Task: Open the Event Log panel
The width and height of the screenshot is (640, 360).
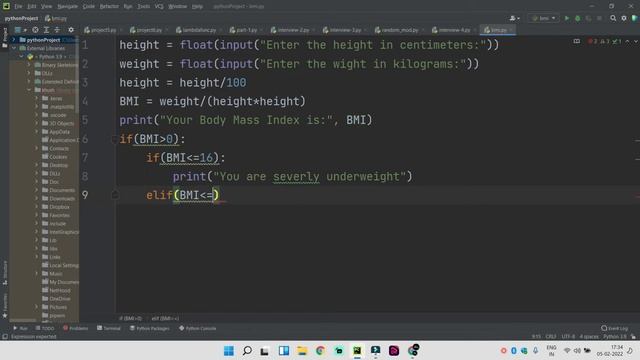Action: [615, 328]
